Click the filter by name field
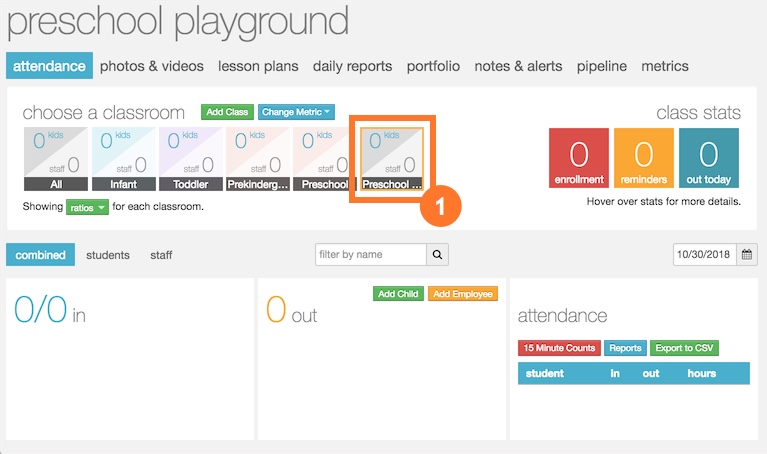 371,255
